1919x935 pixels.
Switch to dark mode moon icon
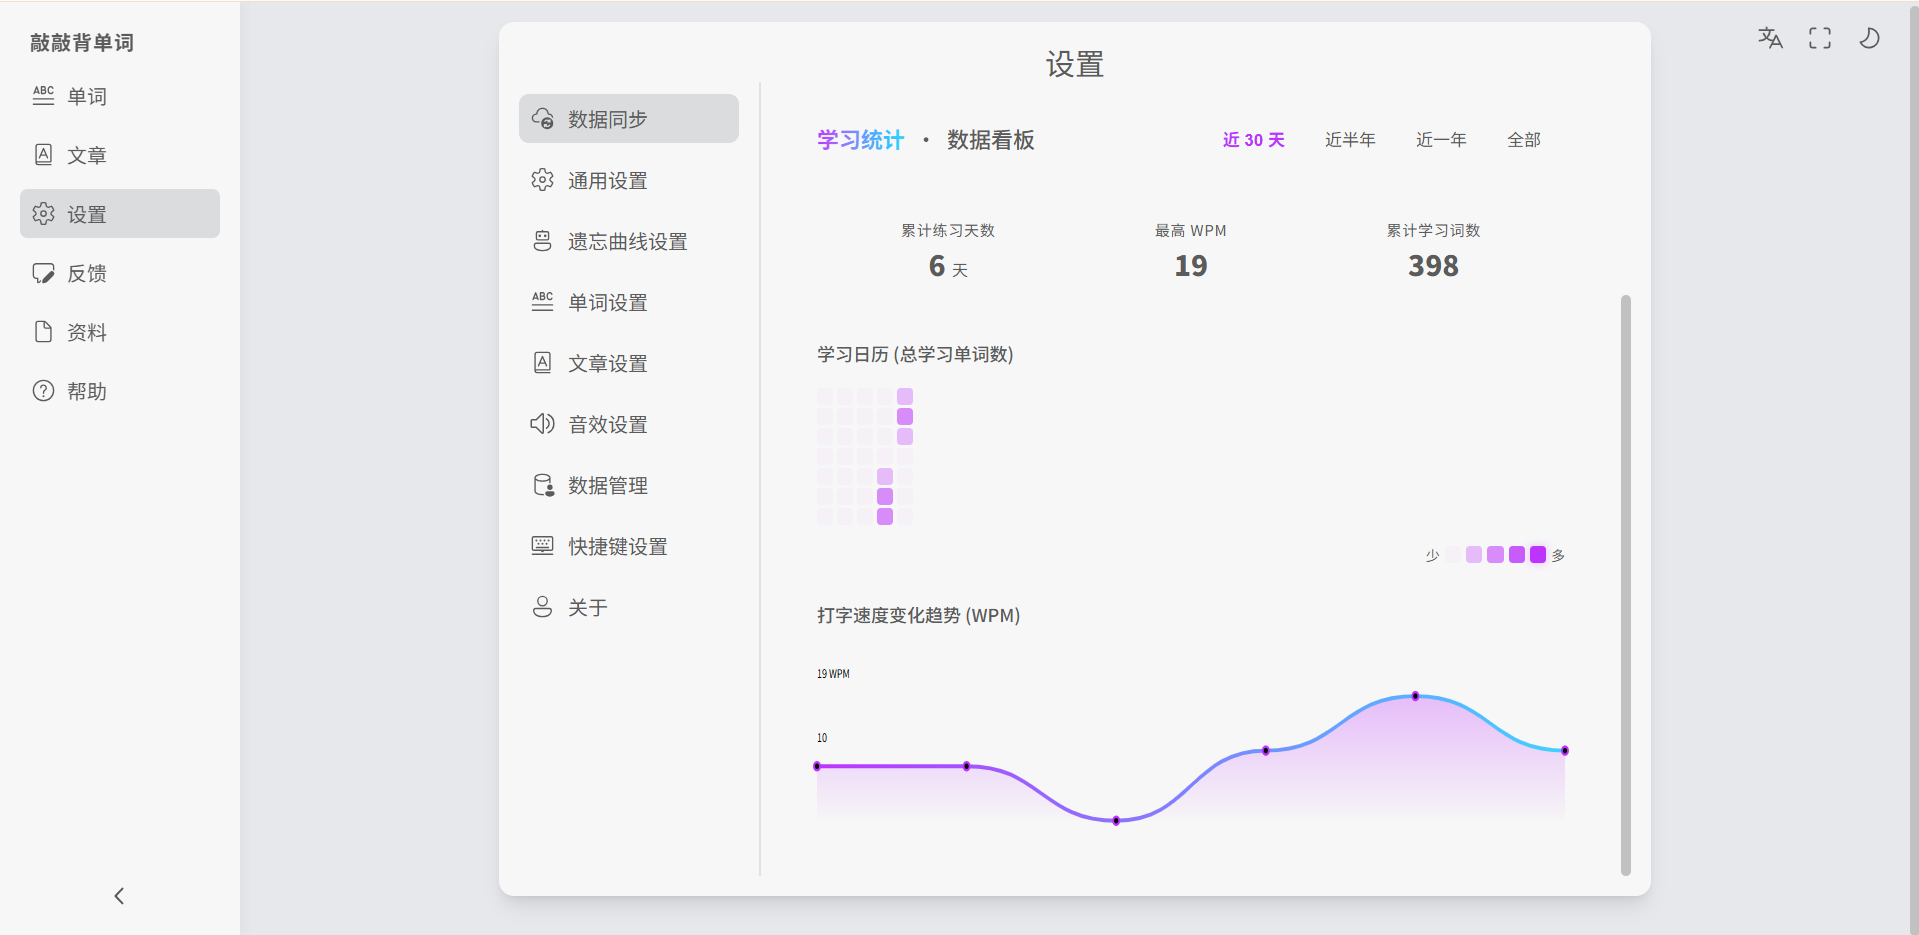[x=1869, y=38]
